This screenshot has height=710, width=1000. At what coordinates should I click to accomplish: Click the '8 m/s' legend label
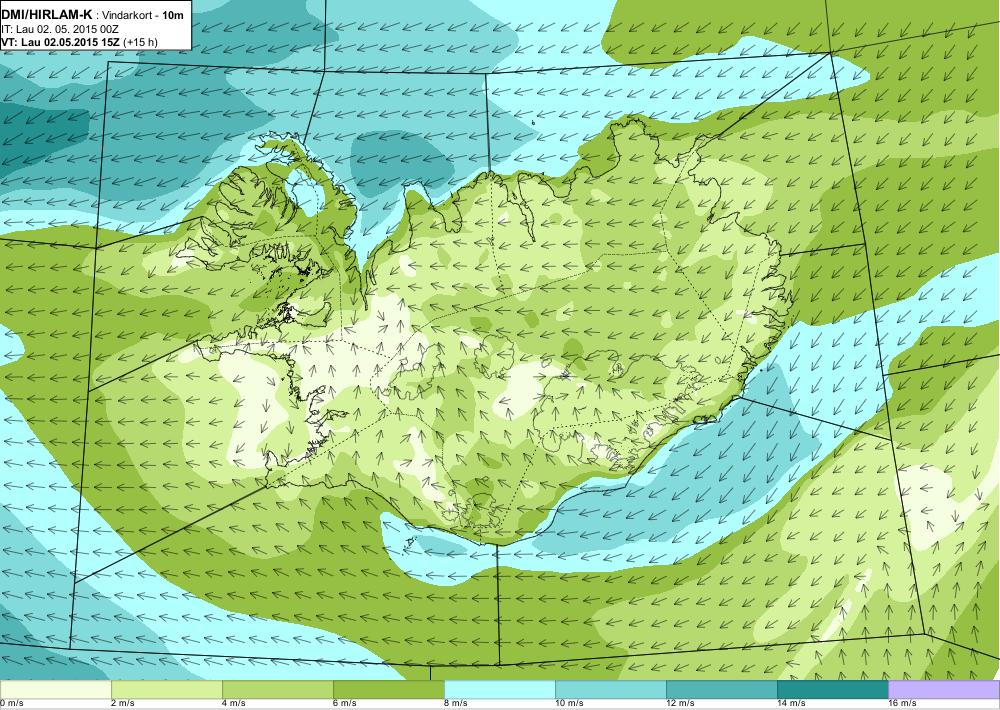(455, 704)
